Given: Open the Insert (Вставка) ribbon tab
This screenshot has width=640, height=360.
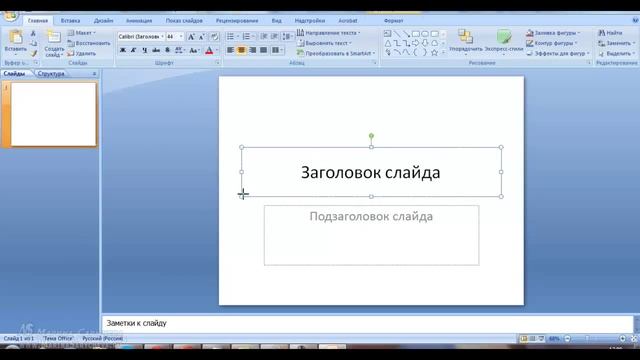Looking at the screenshot, I should tap(70, 20).
